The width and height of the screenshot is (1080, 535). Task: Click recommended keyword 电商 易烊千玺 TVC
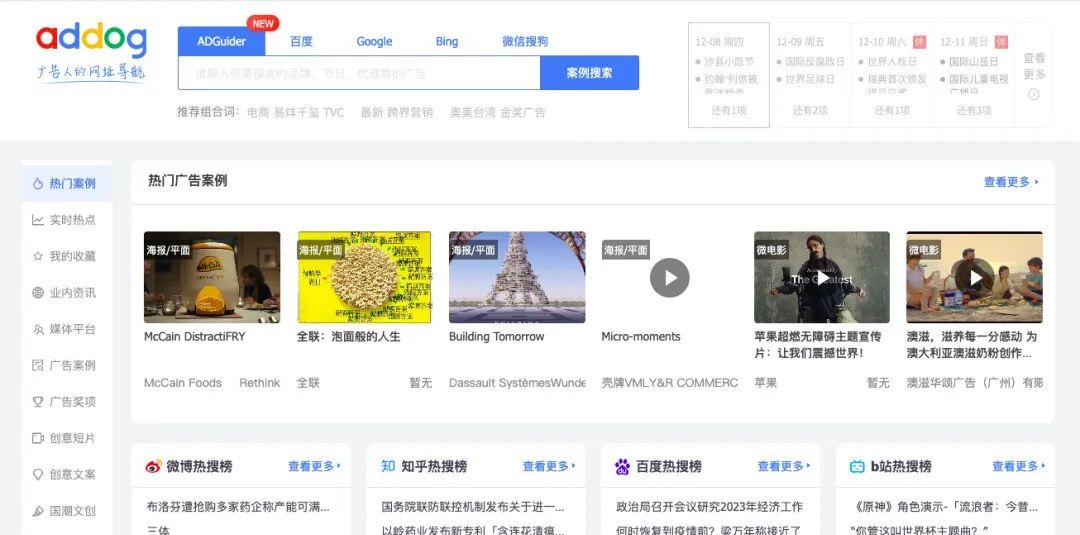tap(295, 112)
